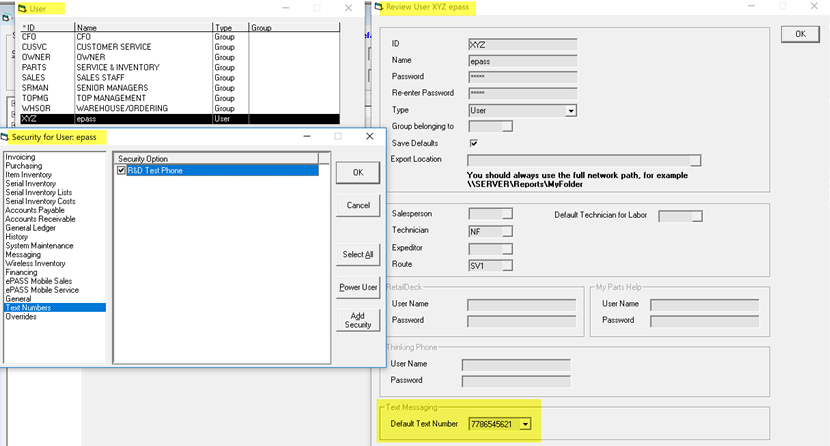Image resolution: width=830 pixels, height=446 pixels.
Task: Select Accounts Receivable category
Action: click(x=40, y=219)
